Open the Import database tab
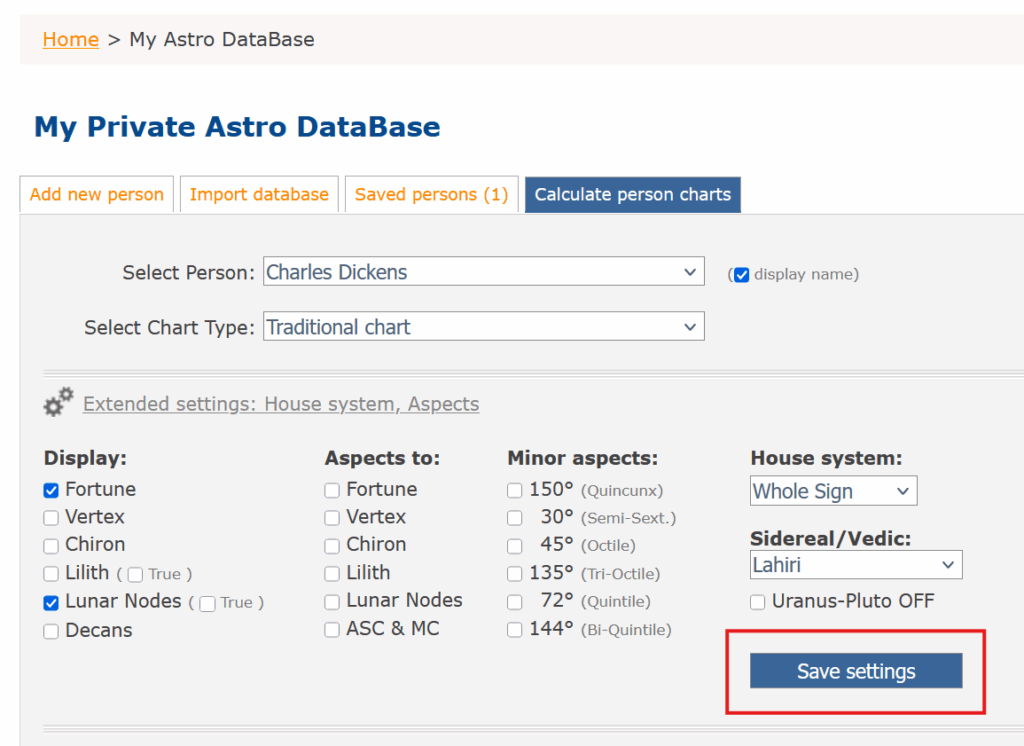Image resolution: width=1024 pixels, height=746 pixels. point(259,195)
